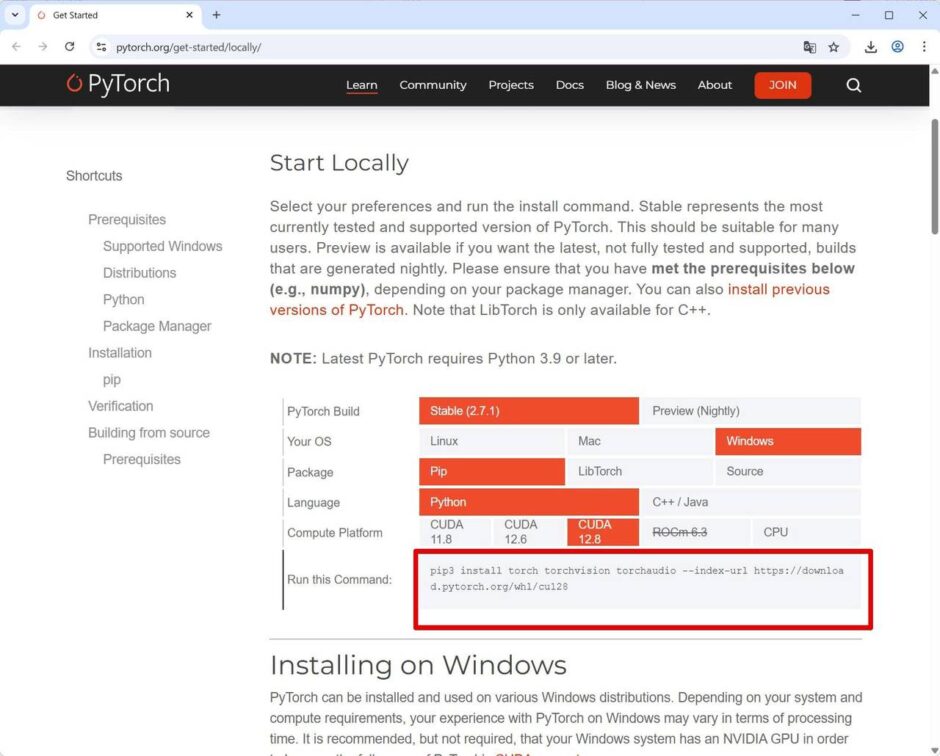Expand the tab search dropdown arrow
Viewport: 940px width, 756px height.
(15, 15)
